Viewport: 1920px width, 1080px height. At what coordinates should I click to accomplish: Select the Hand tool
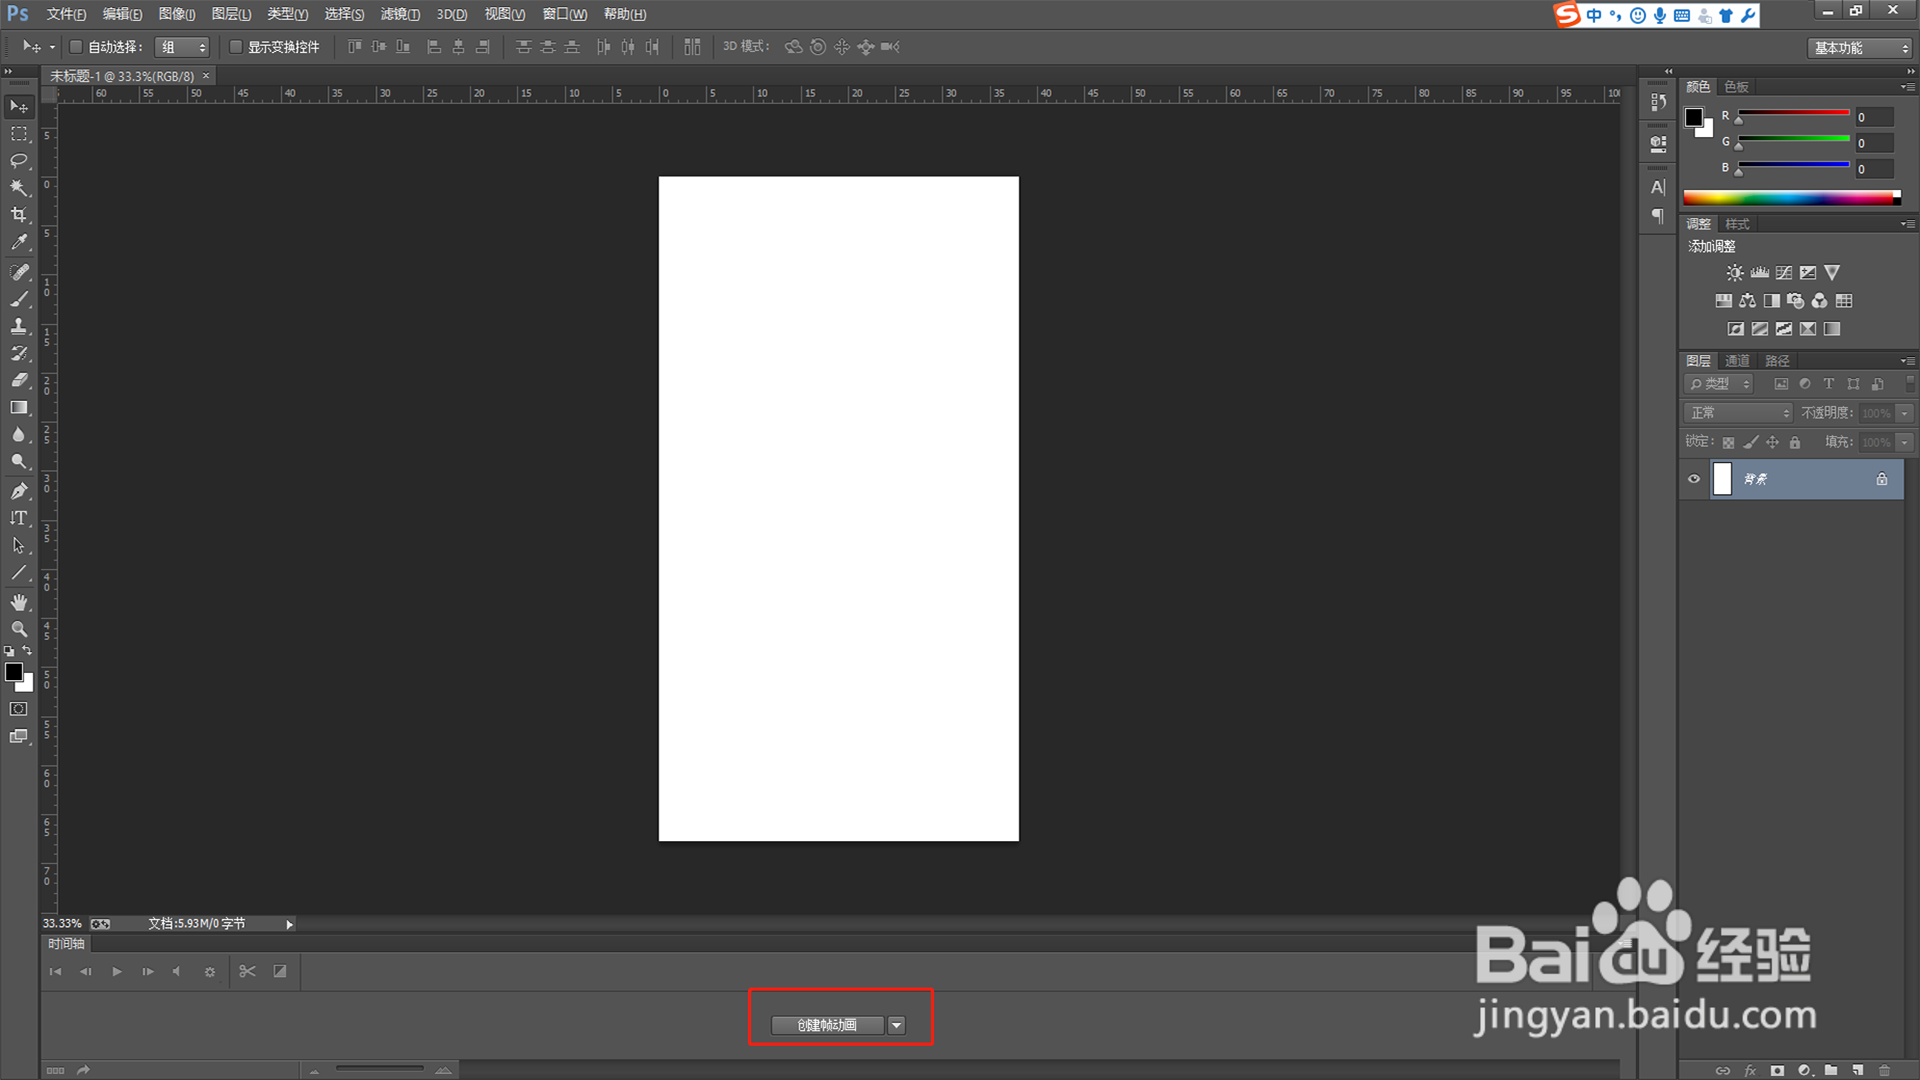click(x=19, y=602)
